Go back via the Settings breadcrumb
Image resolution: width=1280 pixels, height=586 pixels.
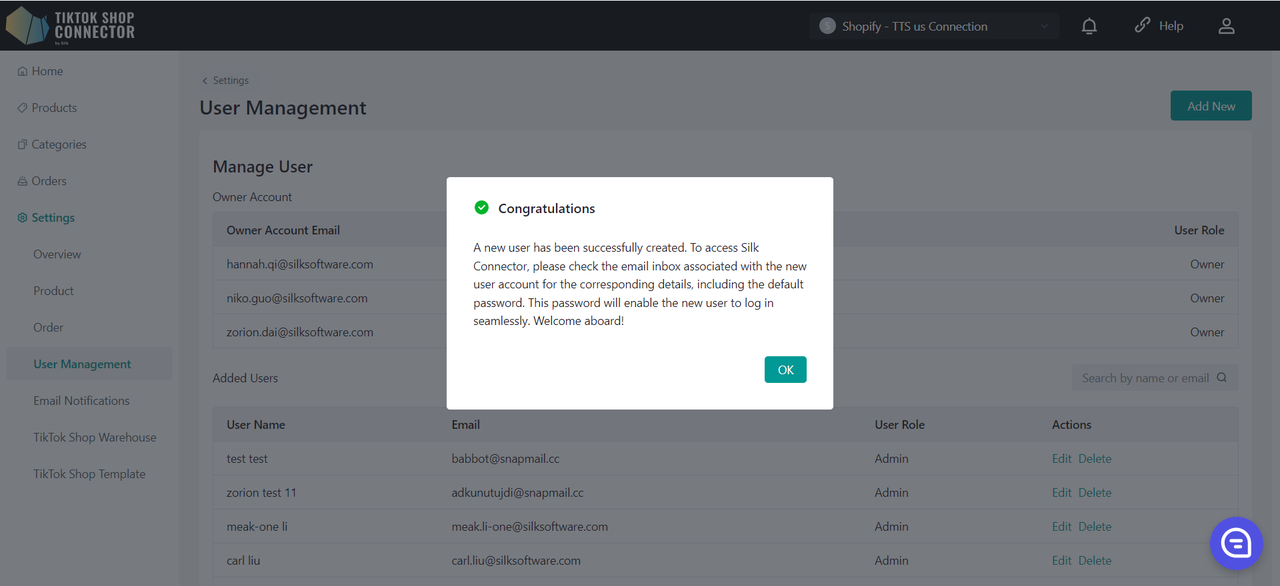(x=229, y=80)
